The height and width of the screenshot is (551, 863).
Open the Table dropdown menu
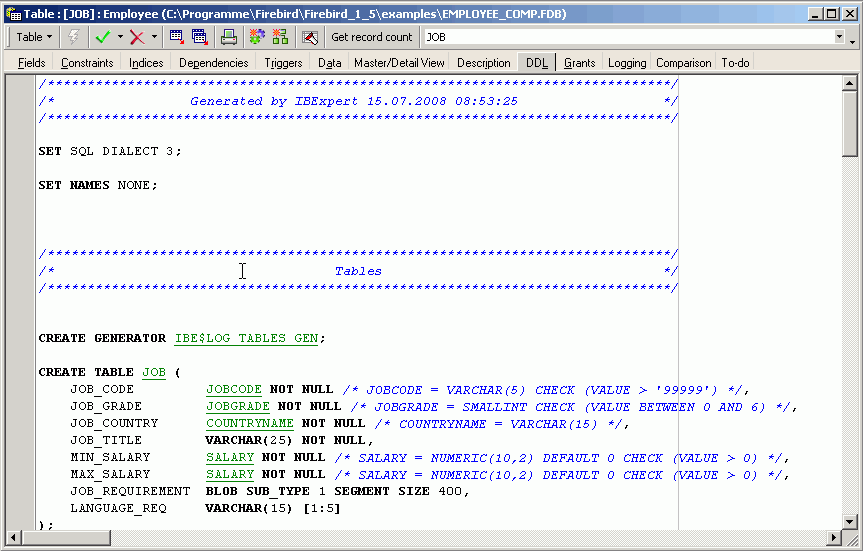[34, 37]
